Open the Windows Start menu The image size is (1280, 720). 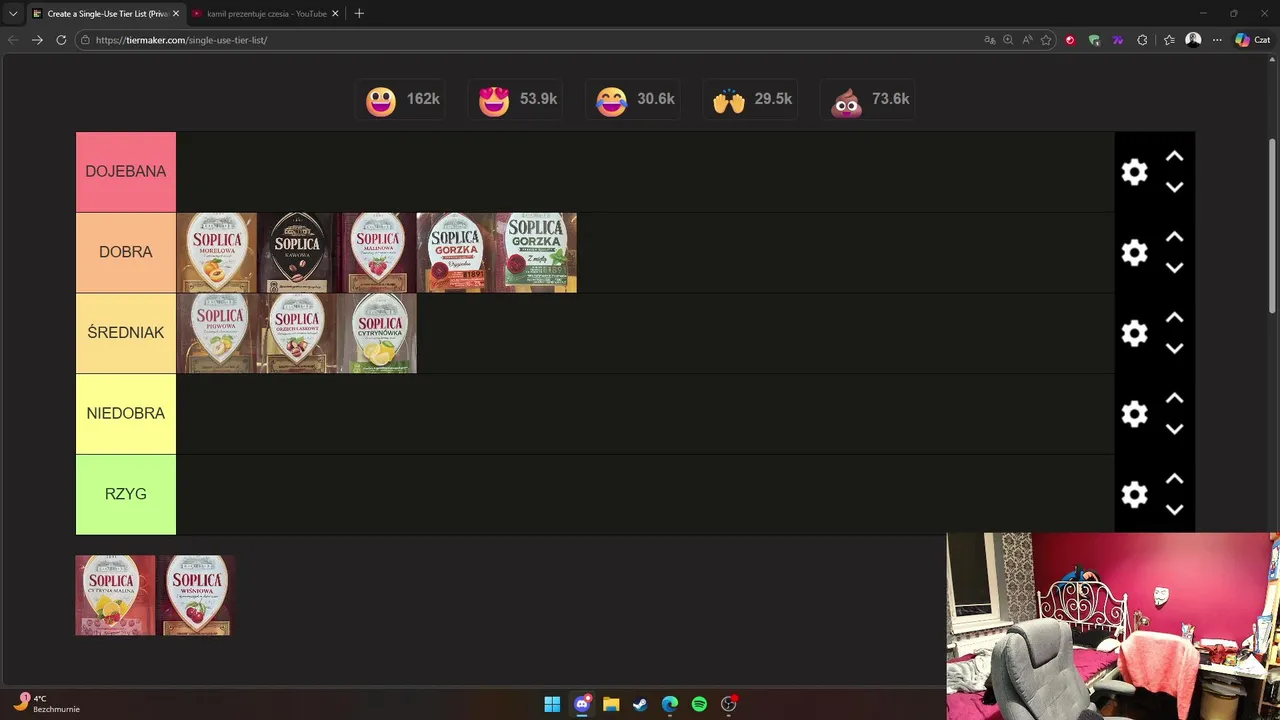pyautogui.click(x=552, y=704)
